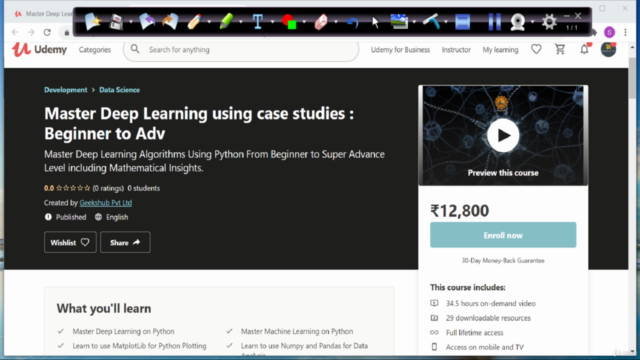The height and width of the screenshot is (360, 640).
Task: Expand the highlighter options dropdown arrow
Action: coord(240,22)
